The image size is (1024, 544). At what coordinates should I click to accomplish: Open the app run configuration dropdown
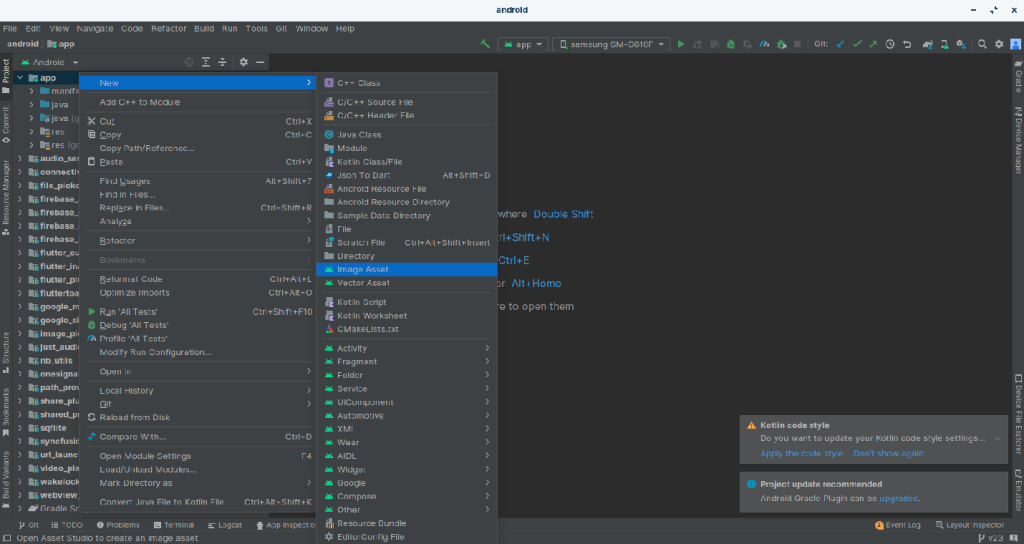tap(524, 44)
